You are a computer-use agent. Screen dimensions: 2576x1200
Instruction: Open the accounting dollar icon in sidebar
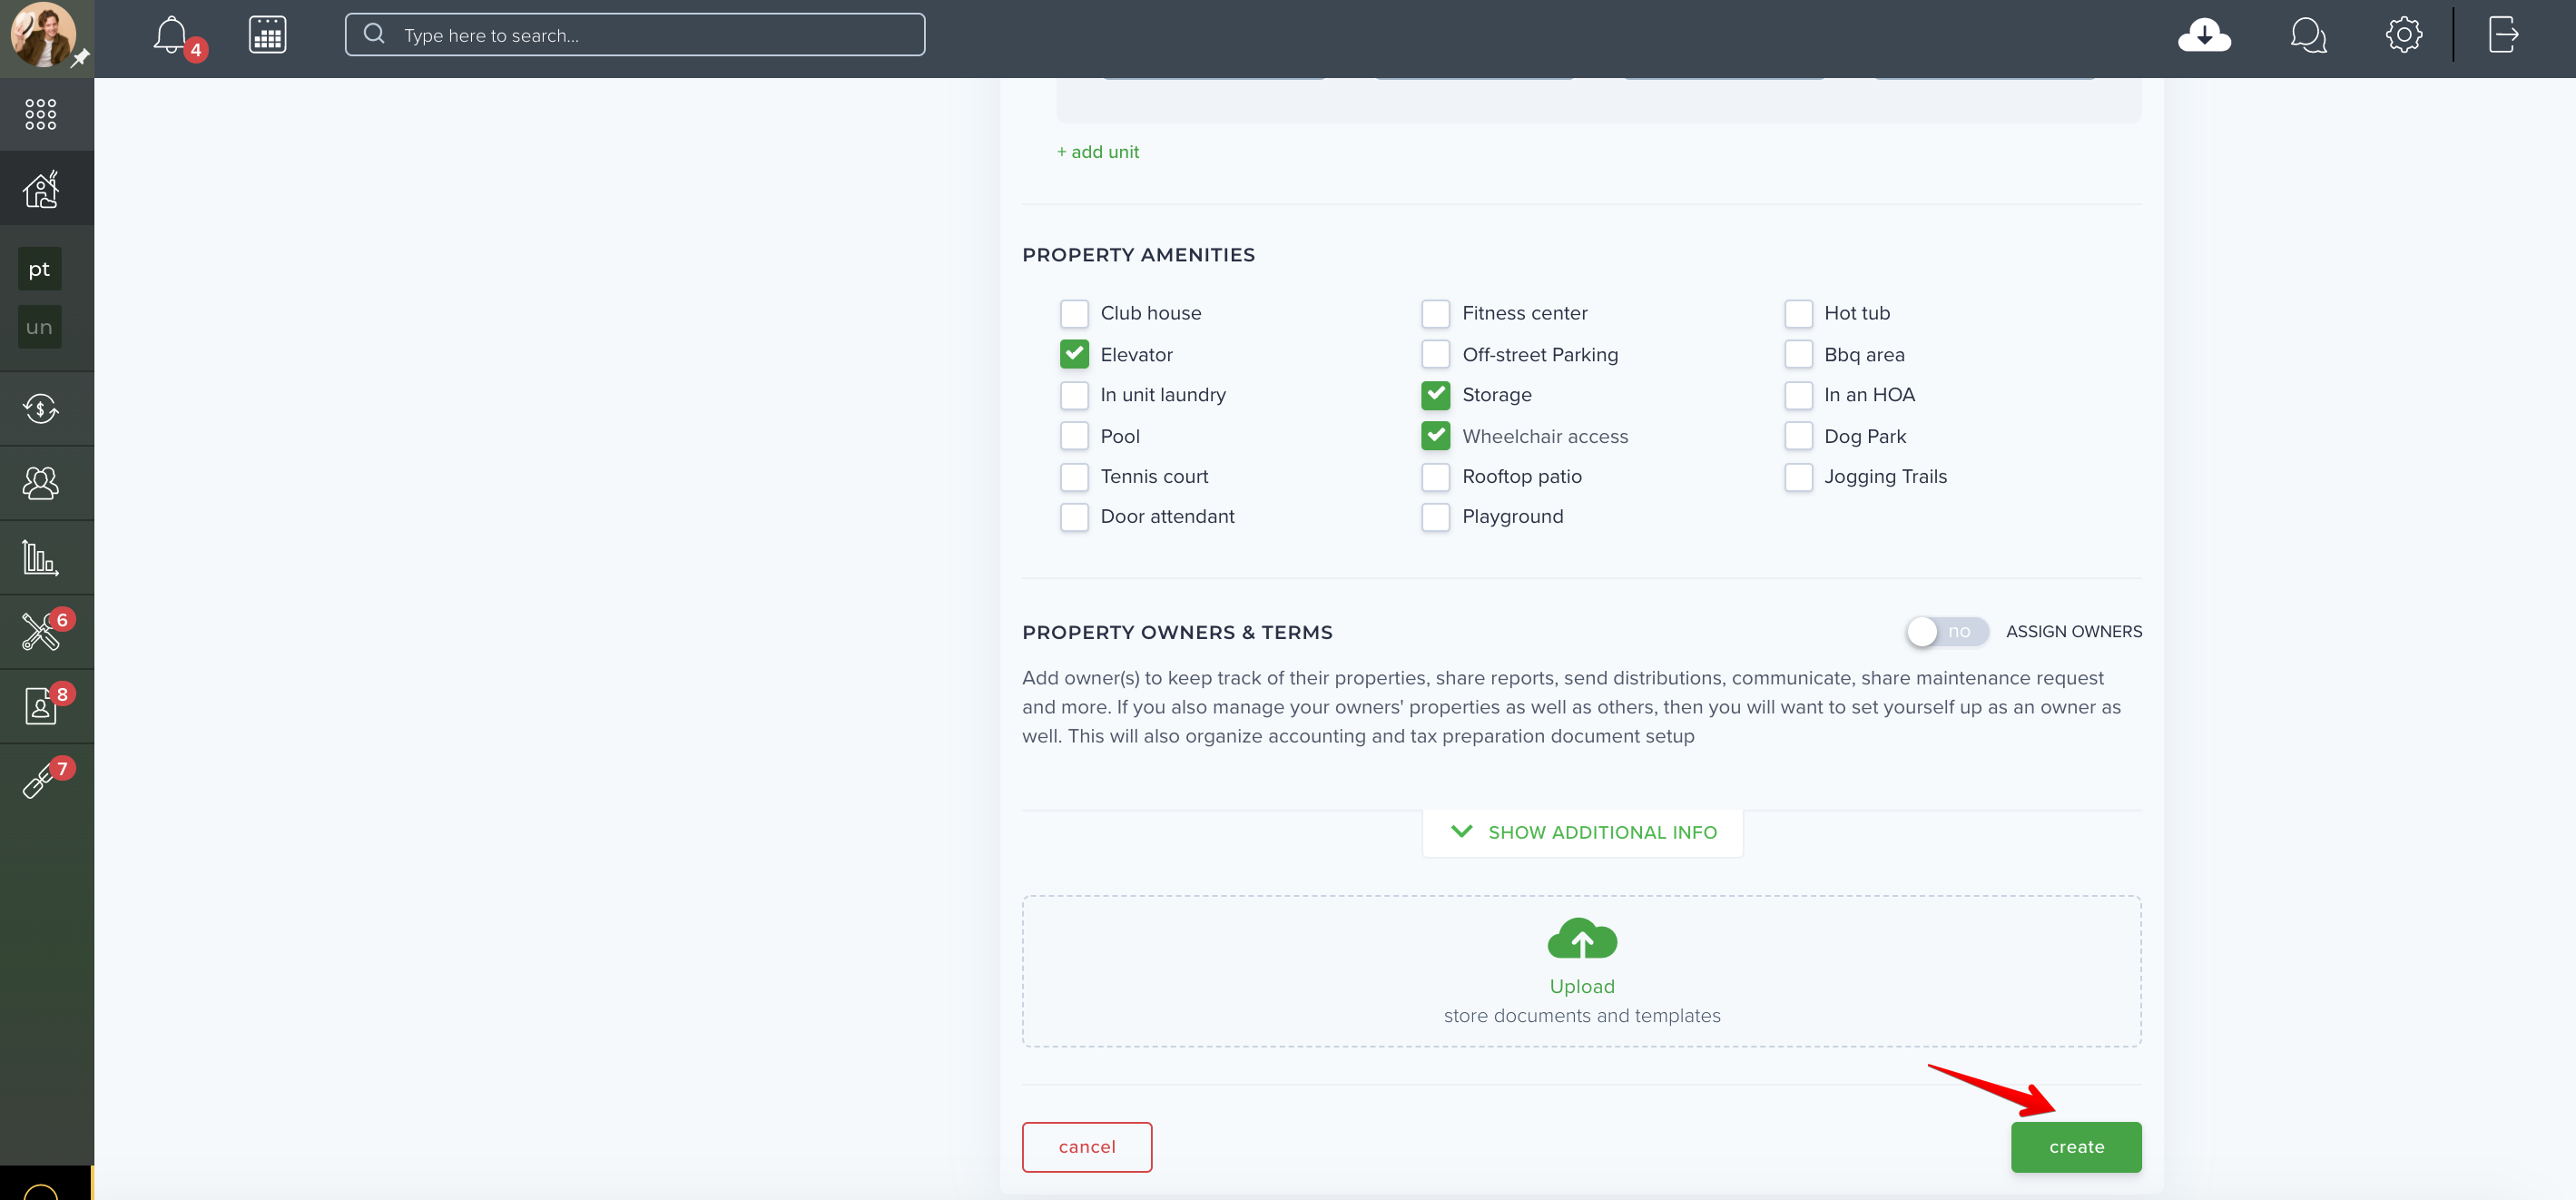click(x=41, y=408)
